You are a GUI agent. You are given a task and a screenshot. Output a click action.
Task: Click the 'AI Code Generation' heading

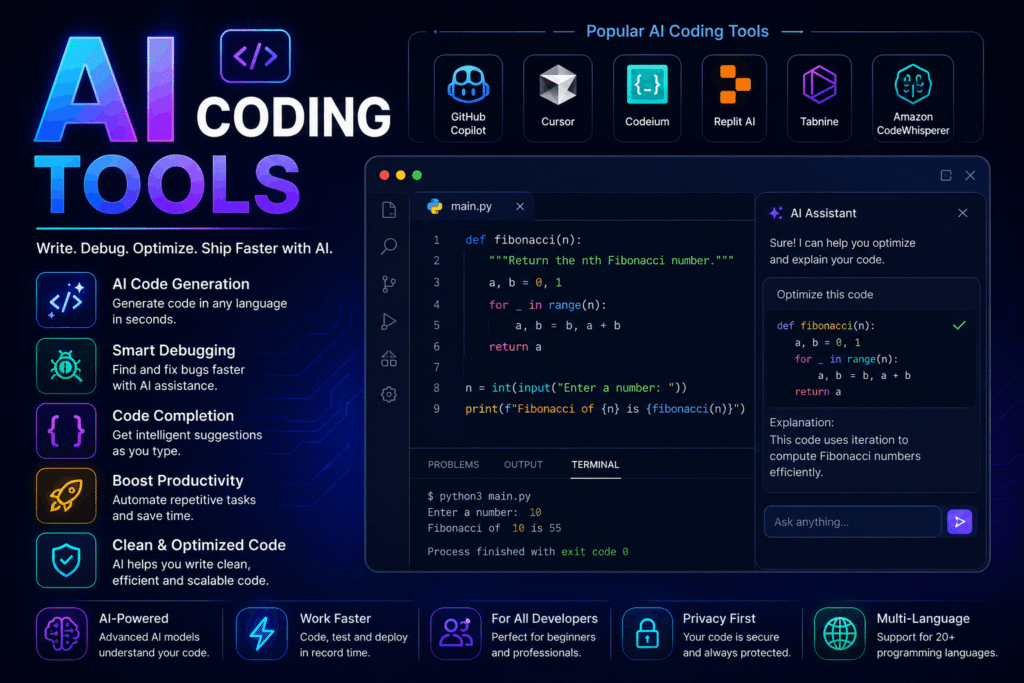point(181,284)
